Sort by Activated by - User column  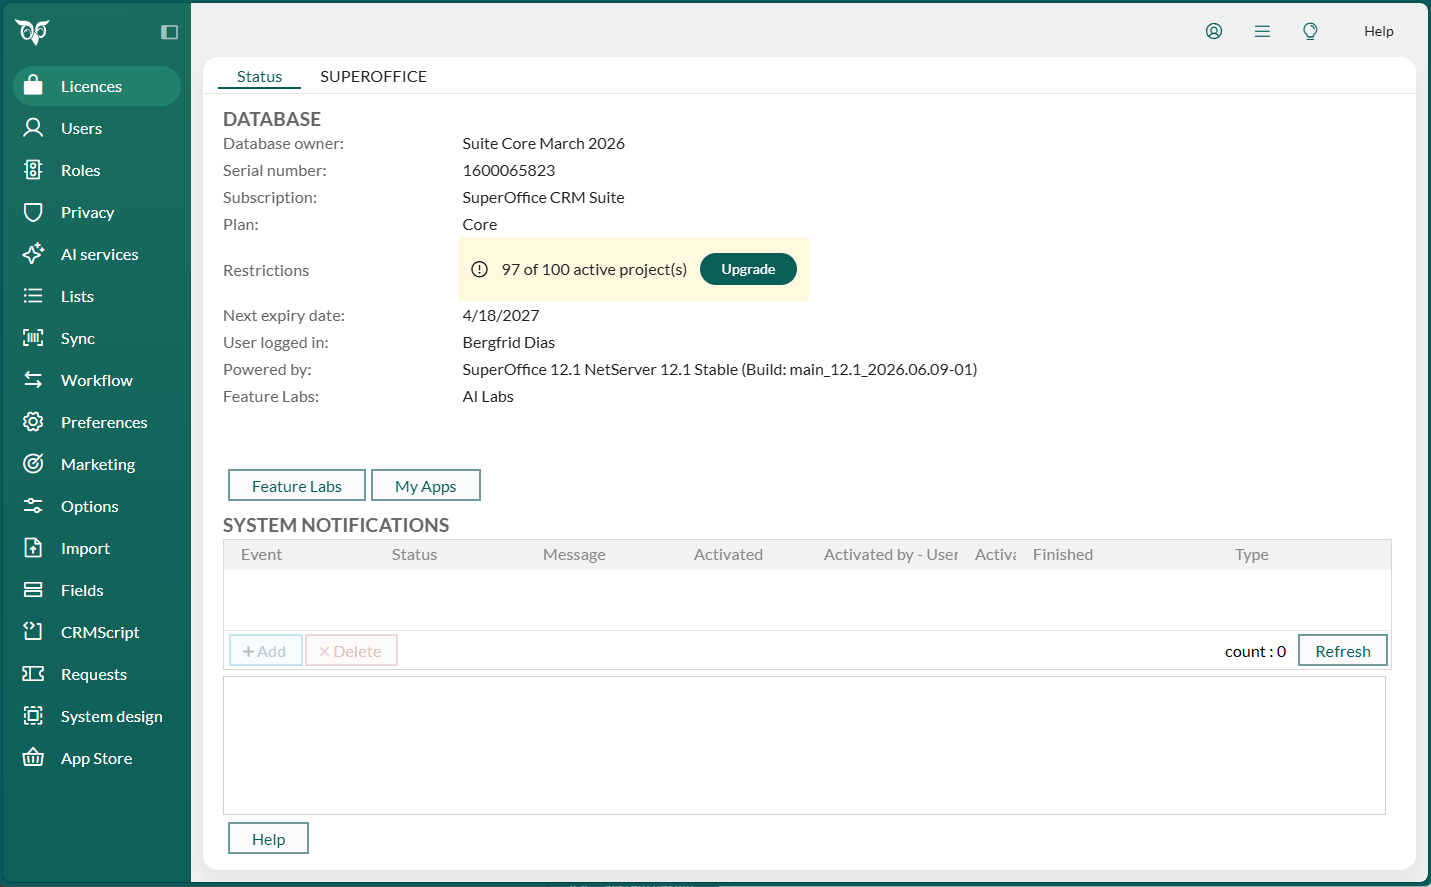coord(891,555)
